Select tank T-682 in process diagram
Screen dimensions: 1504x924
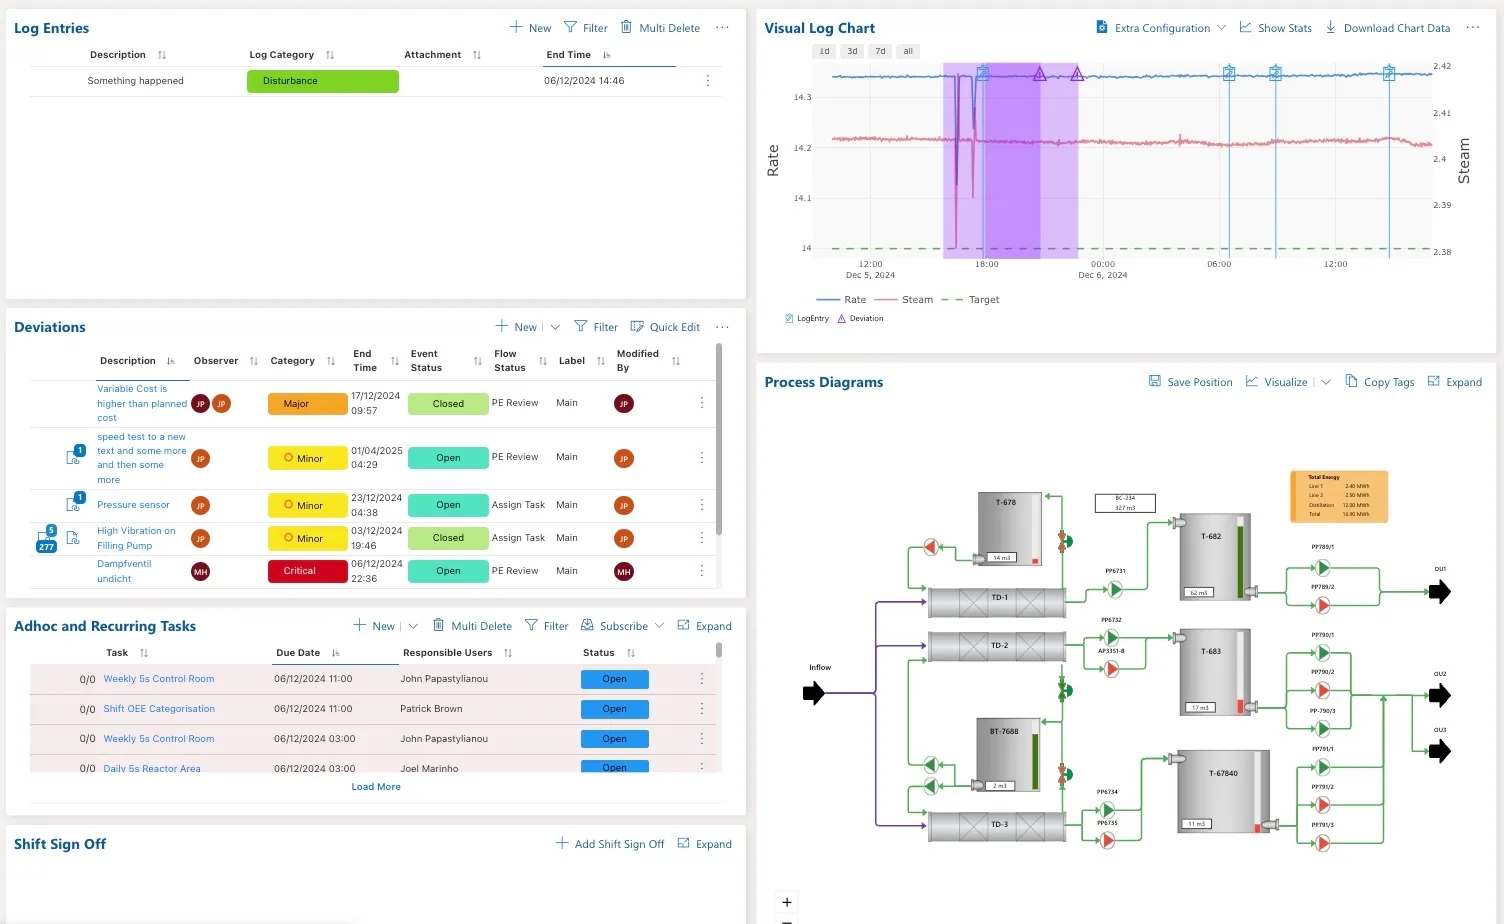[x=1215, y=557]
